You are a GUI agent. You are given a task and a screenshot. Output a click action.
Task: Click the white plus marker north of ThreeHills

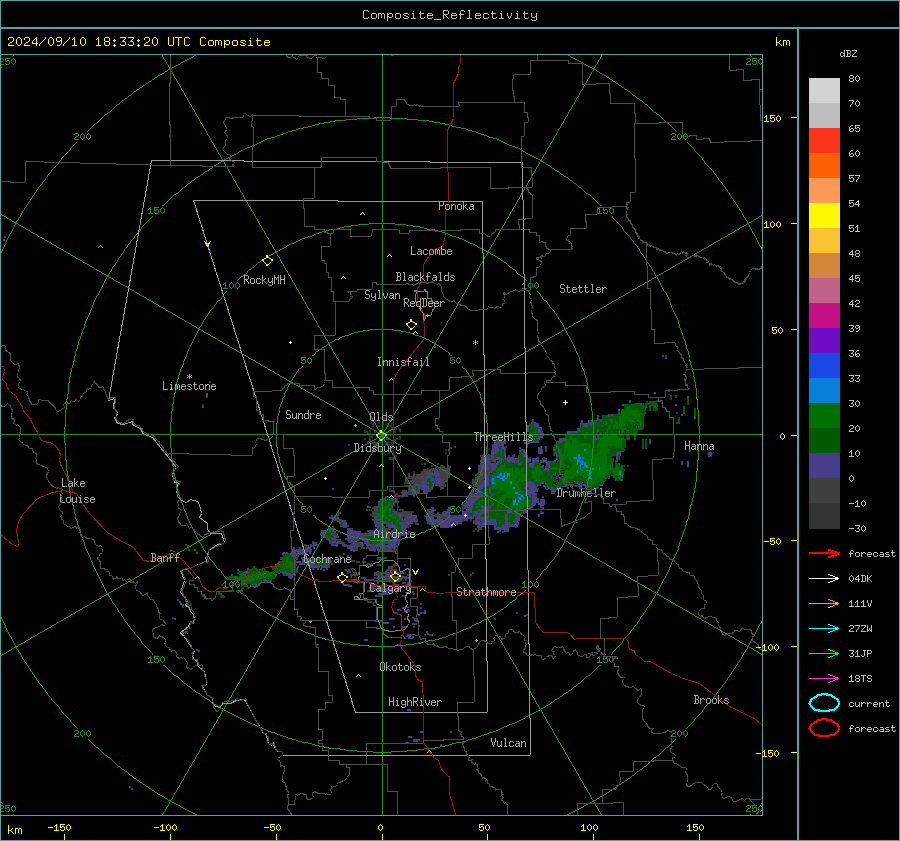coord(565,402)
